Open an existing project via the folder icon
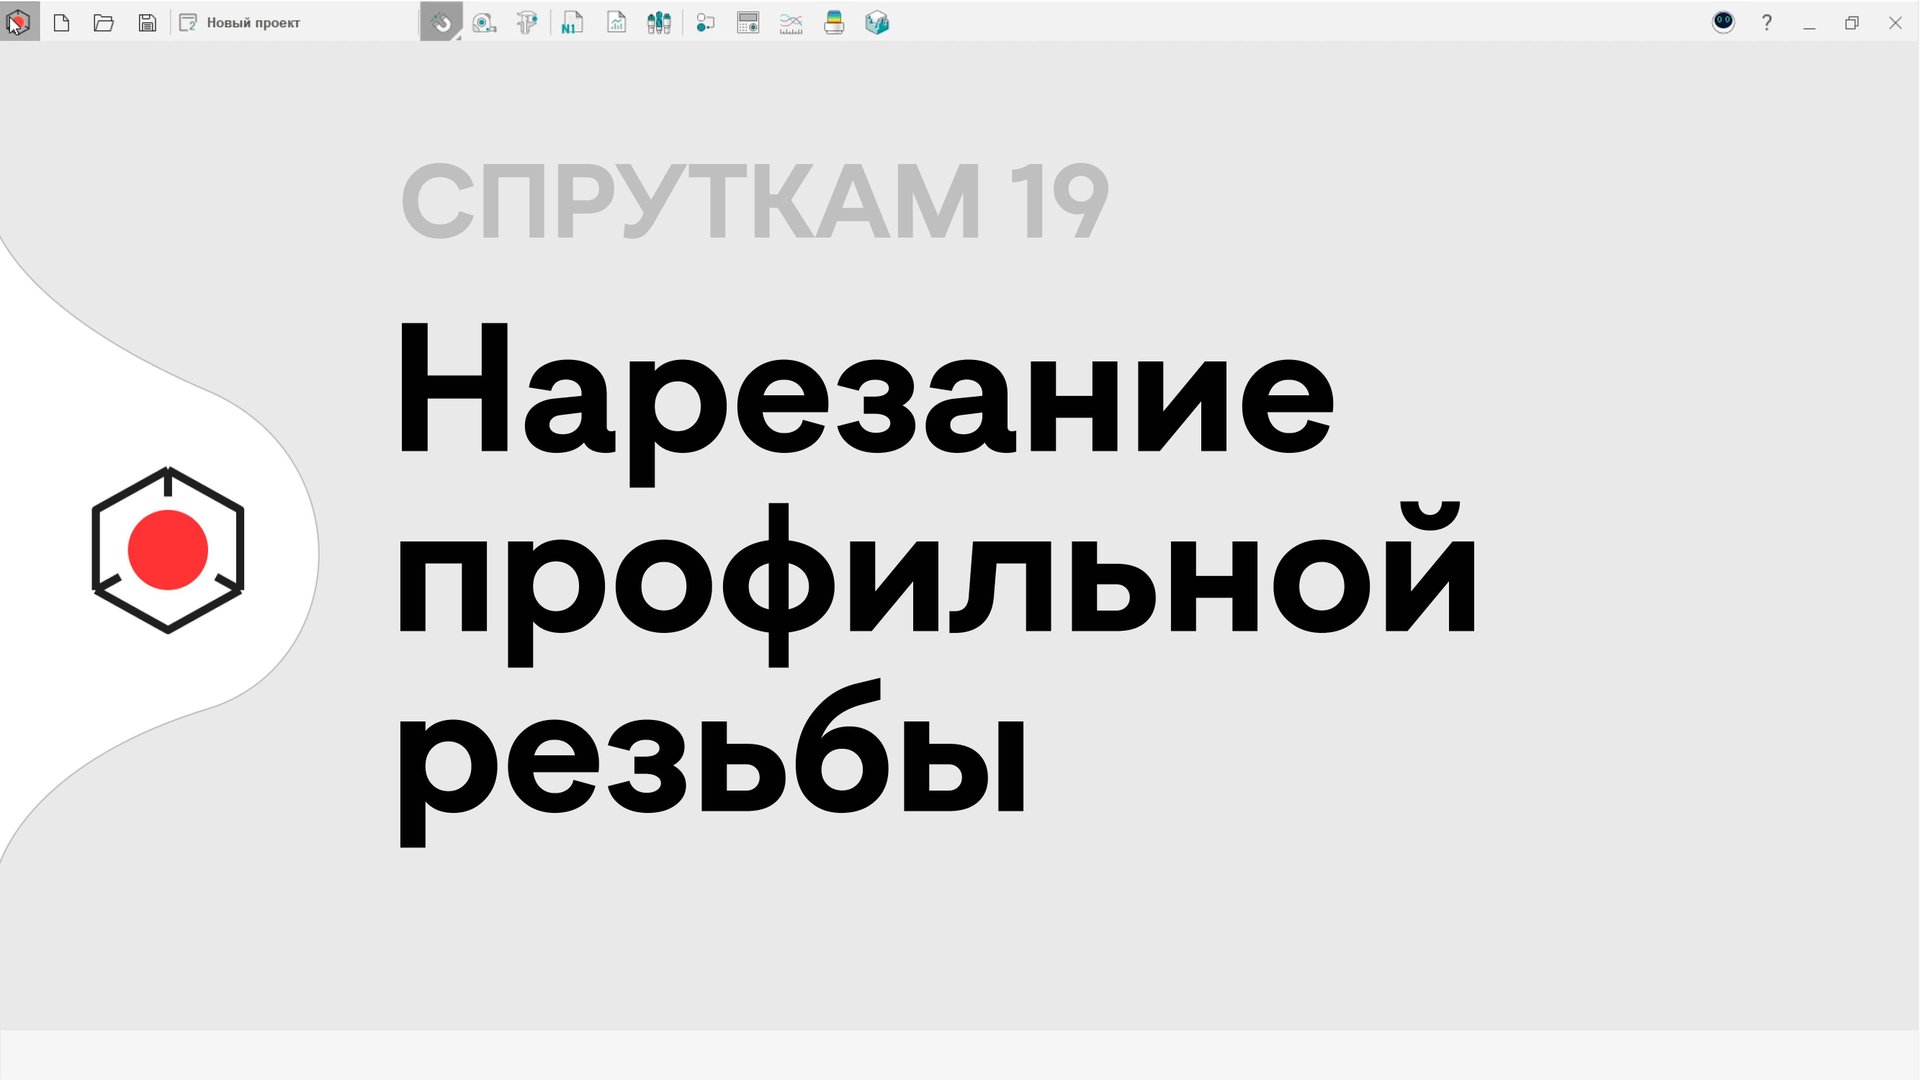The width and height of the screenshot is (1920, 1080). click(104, 22)
